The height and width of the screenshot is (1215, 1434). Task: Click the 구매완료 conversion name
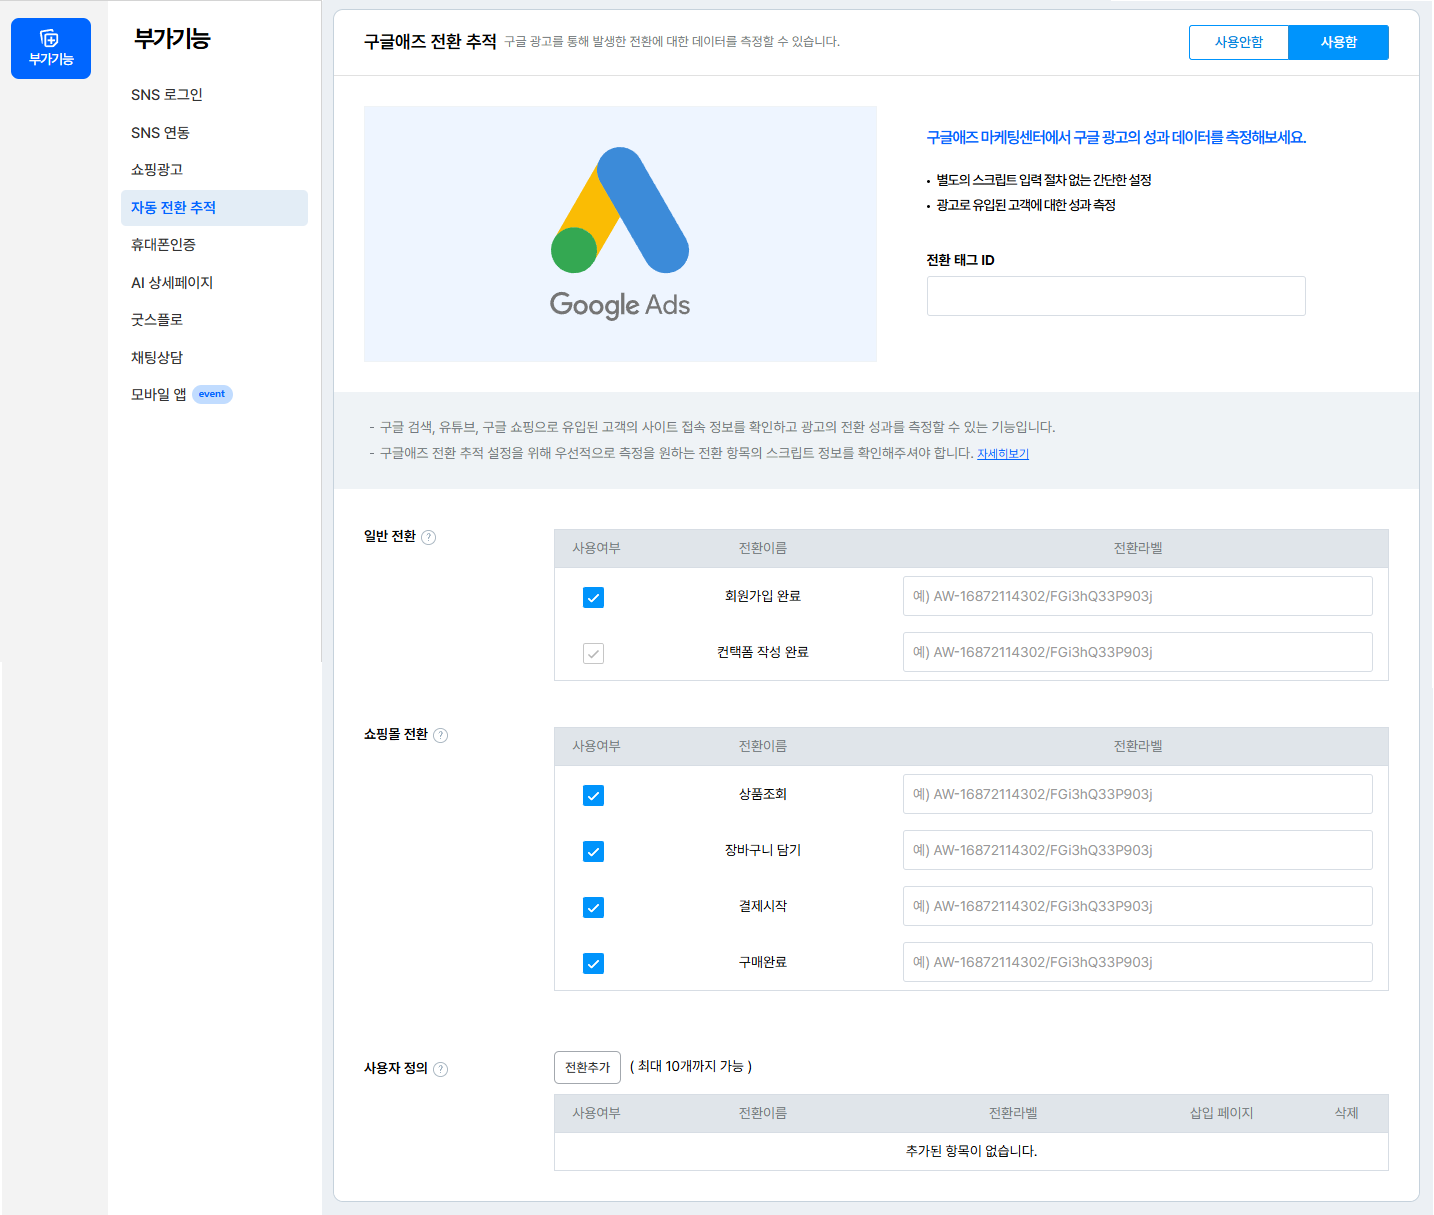pyautogui.click(x=763, y=962)
